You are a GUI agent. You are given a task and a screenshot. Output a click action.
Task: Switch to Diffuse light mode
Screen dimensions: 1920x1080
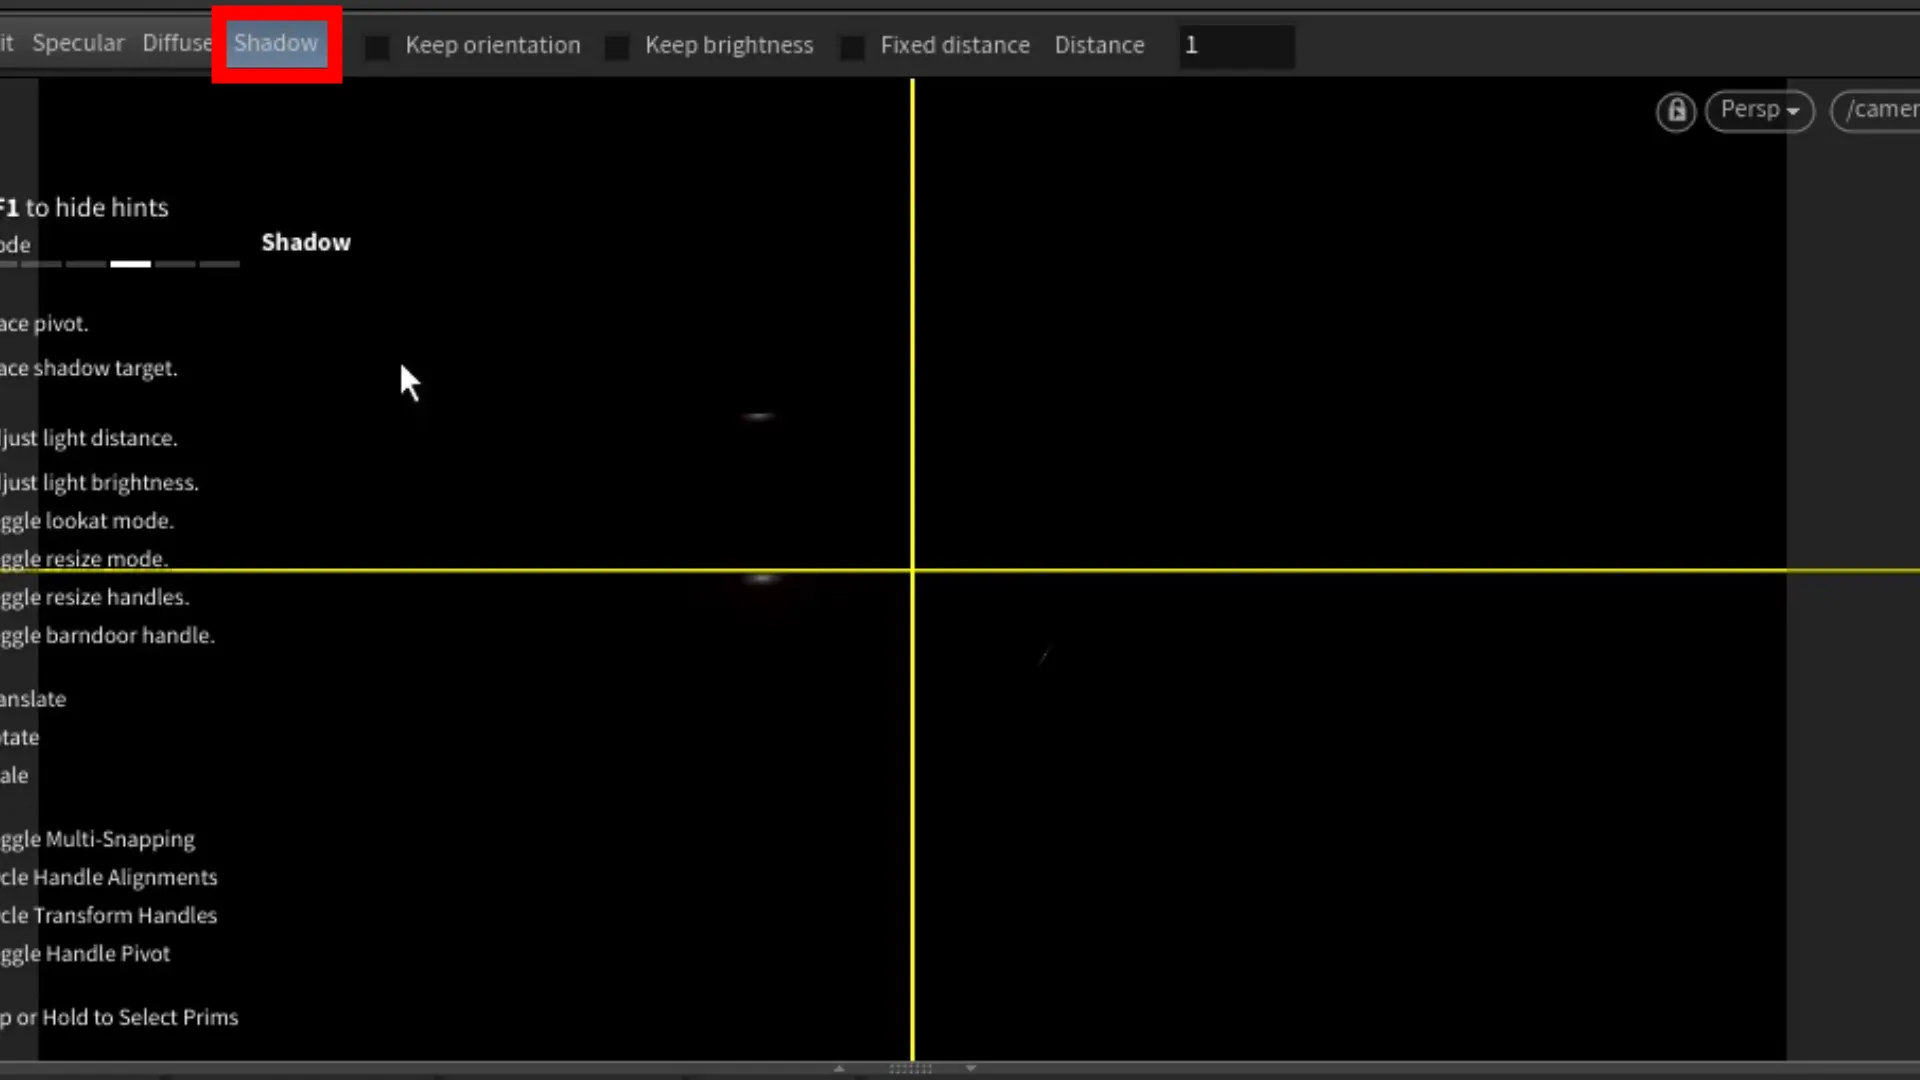176,44
